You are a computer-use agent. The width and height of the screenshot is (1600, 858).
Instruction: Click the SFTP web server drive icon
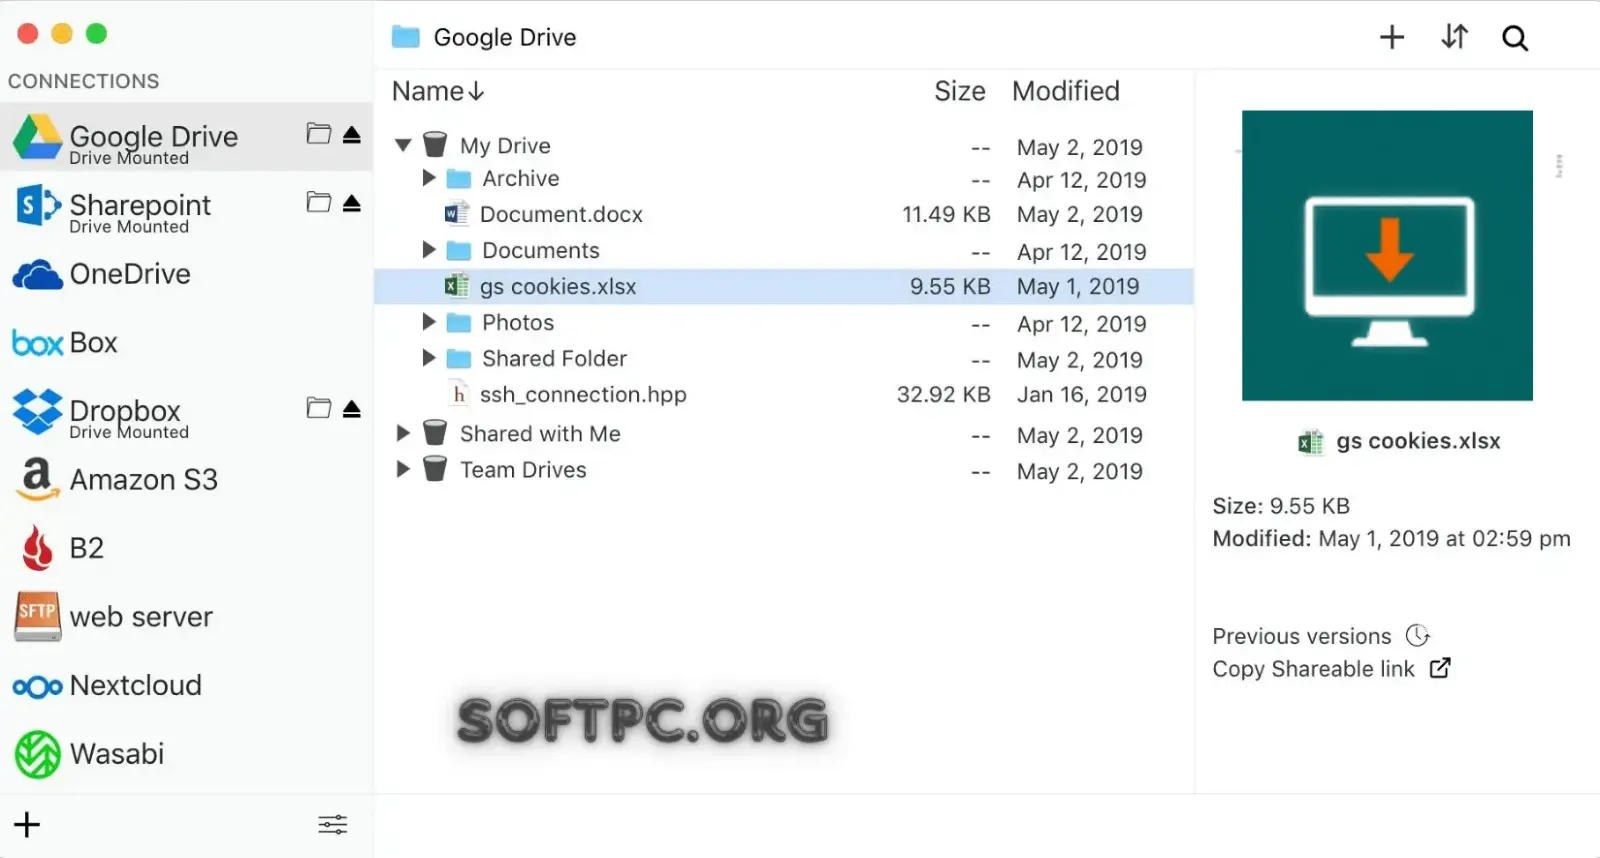click(x=37, y=616)
